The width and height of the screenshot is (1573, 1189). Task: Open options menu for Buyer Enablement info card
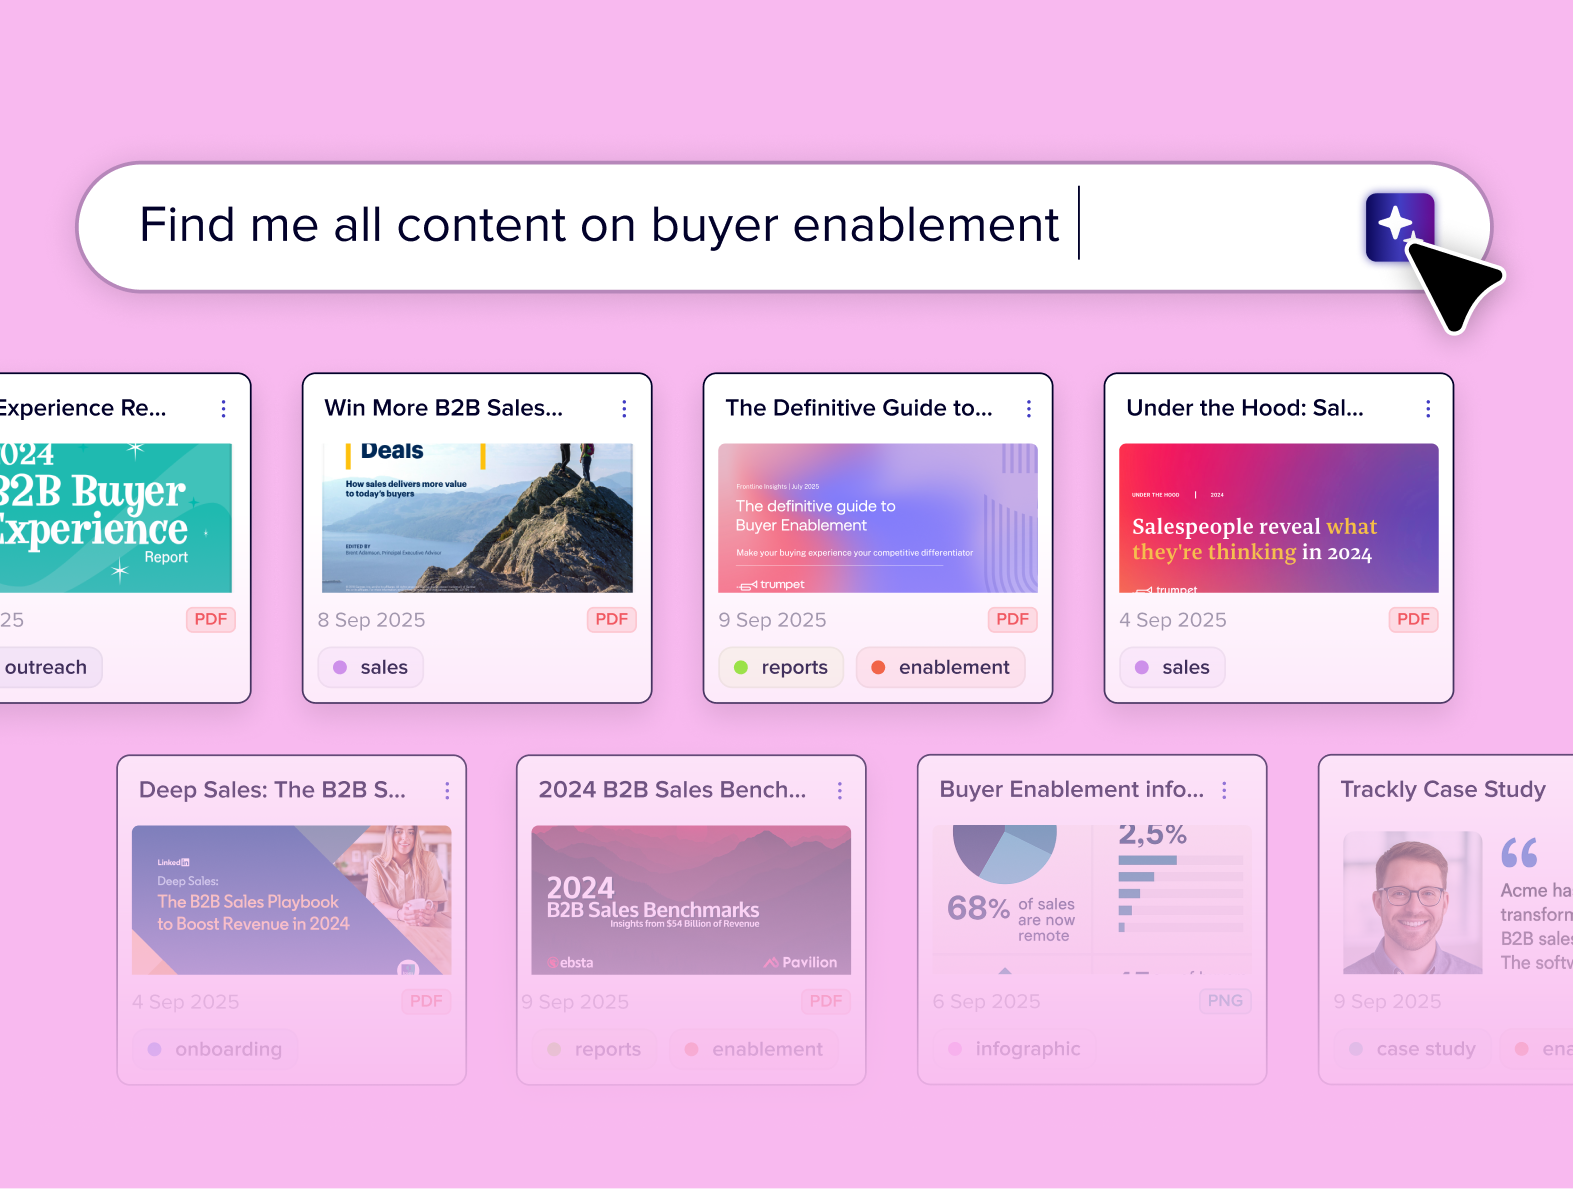tap(1224, 790)
